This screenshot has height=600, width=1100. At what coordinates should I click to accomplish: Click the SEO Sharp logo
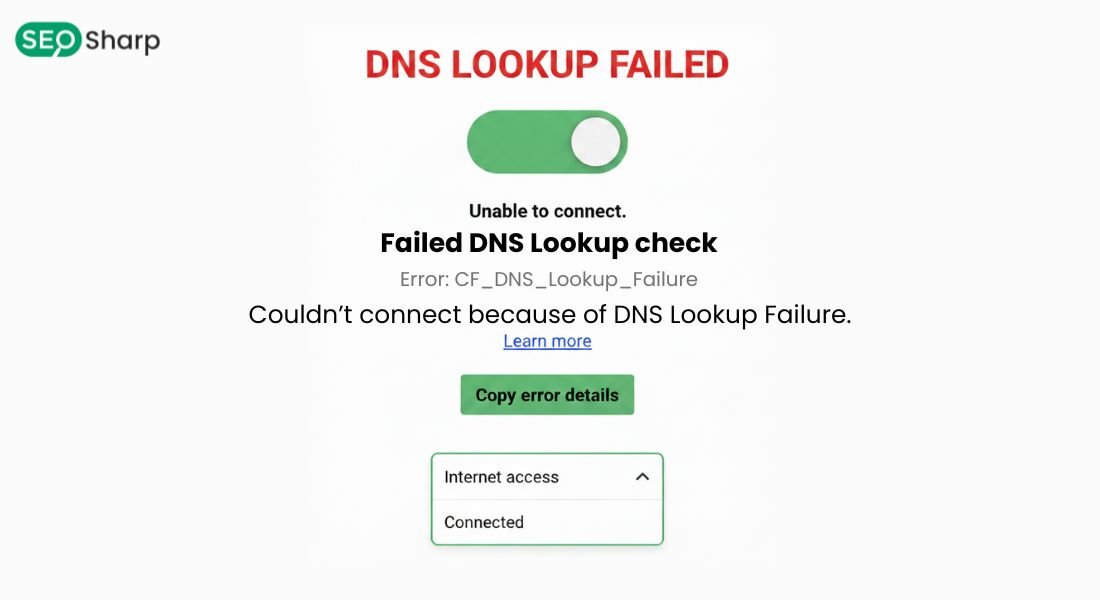point(85,40)
